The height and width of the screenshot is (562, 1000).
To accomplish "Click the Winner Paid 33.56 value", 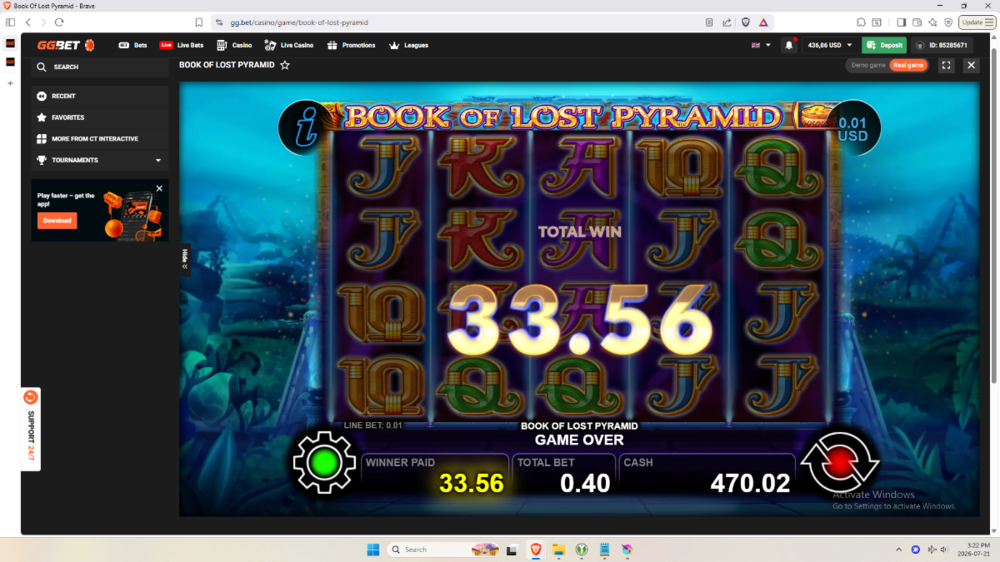I will (x=471, y=484).
